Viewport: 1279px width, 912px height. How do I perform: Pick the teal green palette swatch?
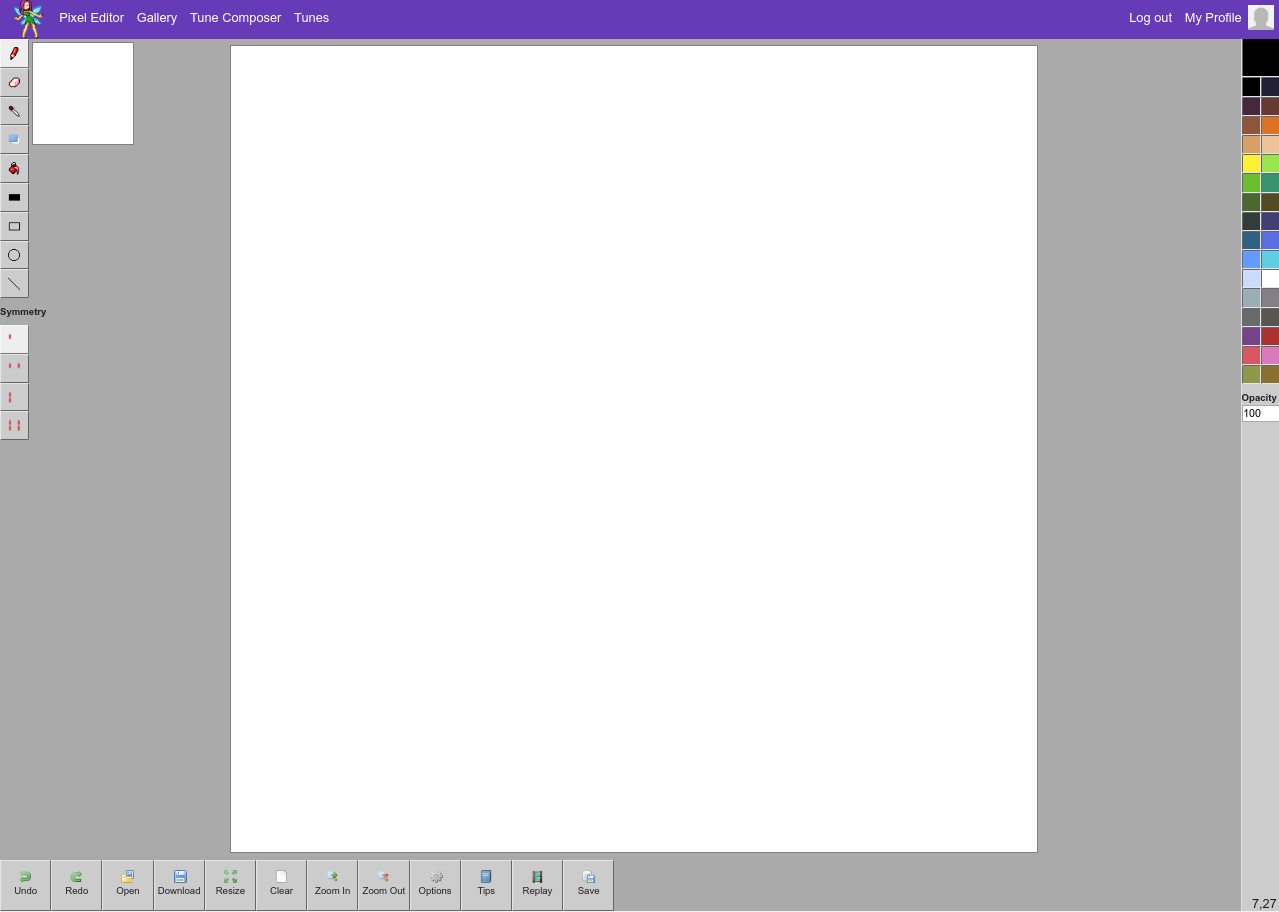point(1270,183)
